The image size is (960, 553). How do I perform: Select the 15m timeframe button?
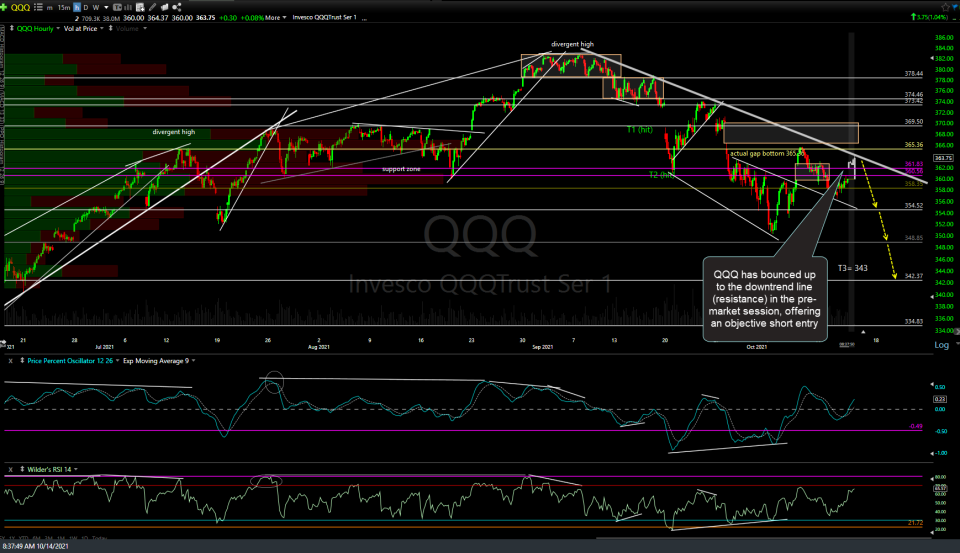64,7
